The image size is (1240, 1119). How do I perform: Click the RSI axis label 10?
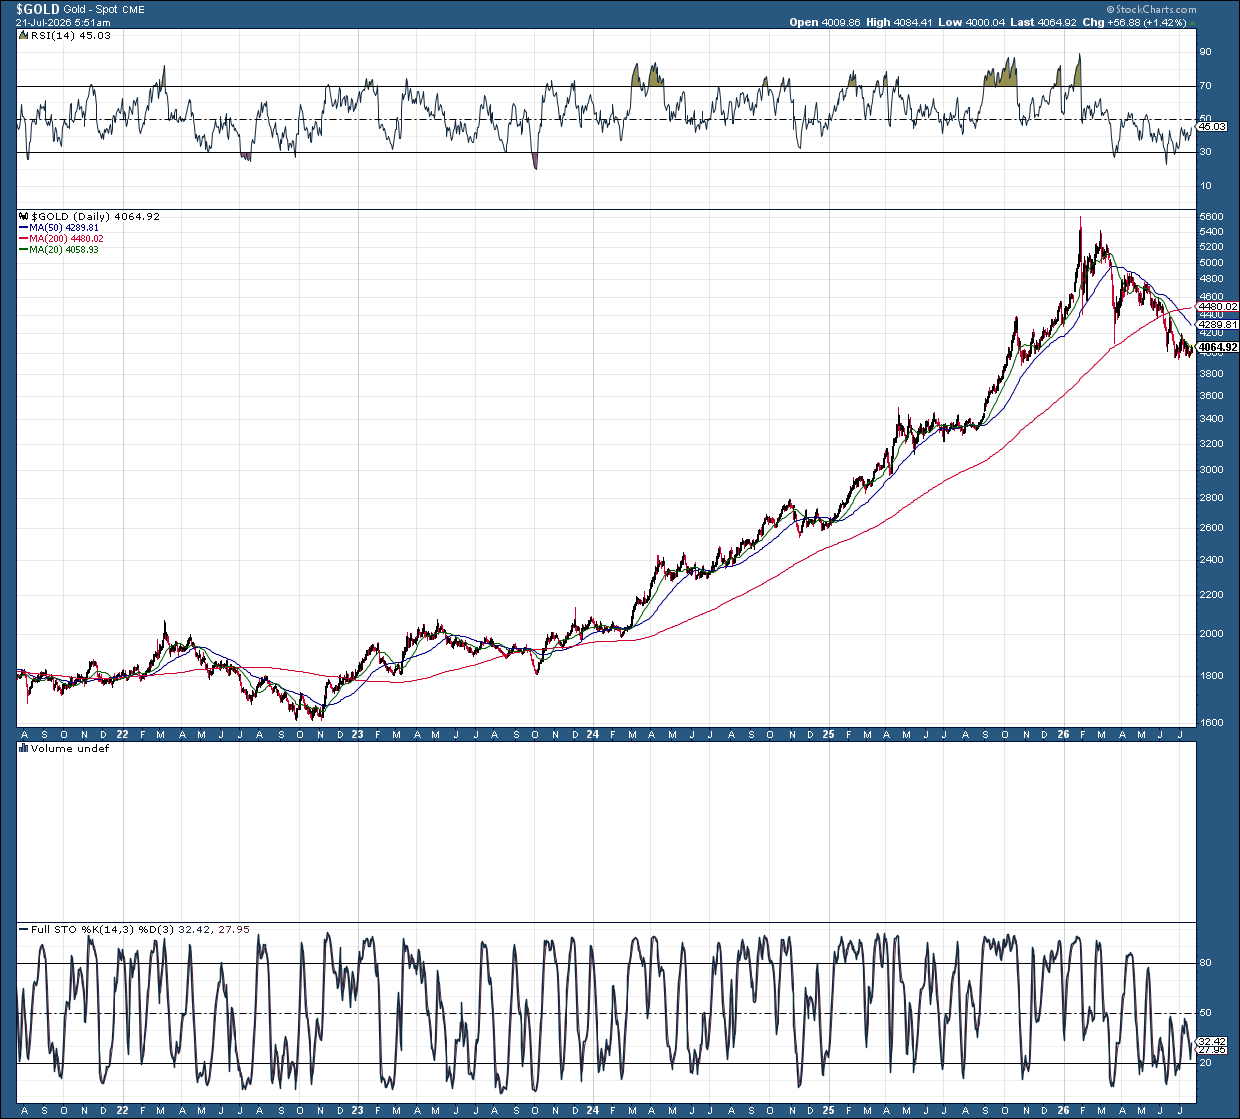(1206, 186)
